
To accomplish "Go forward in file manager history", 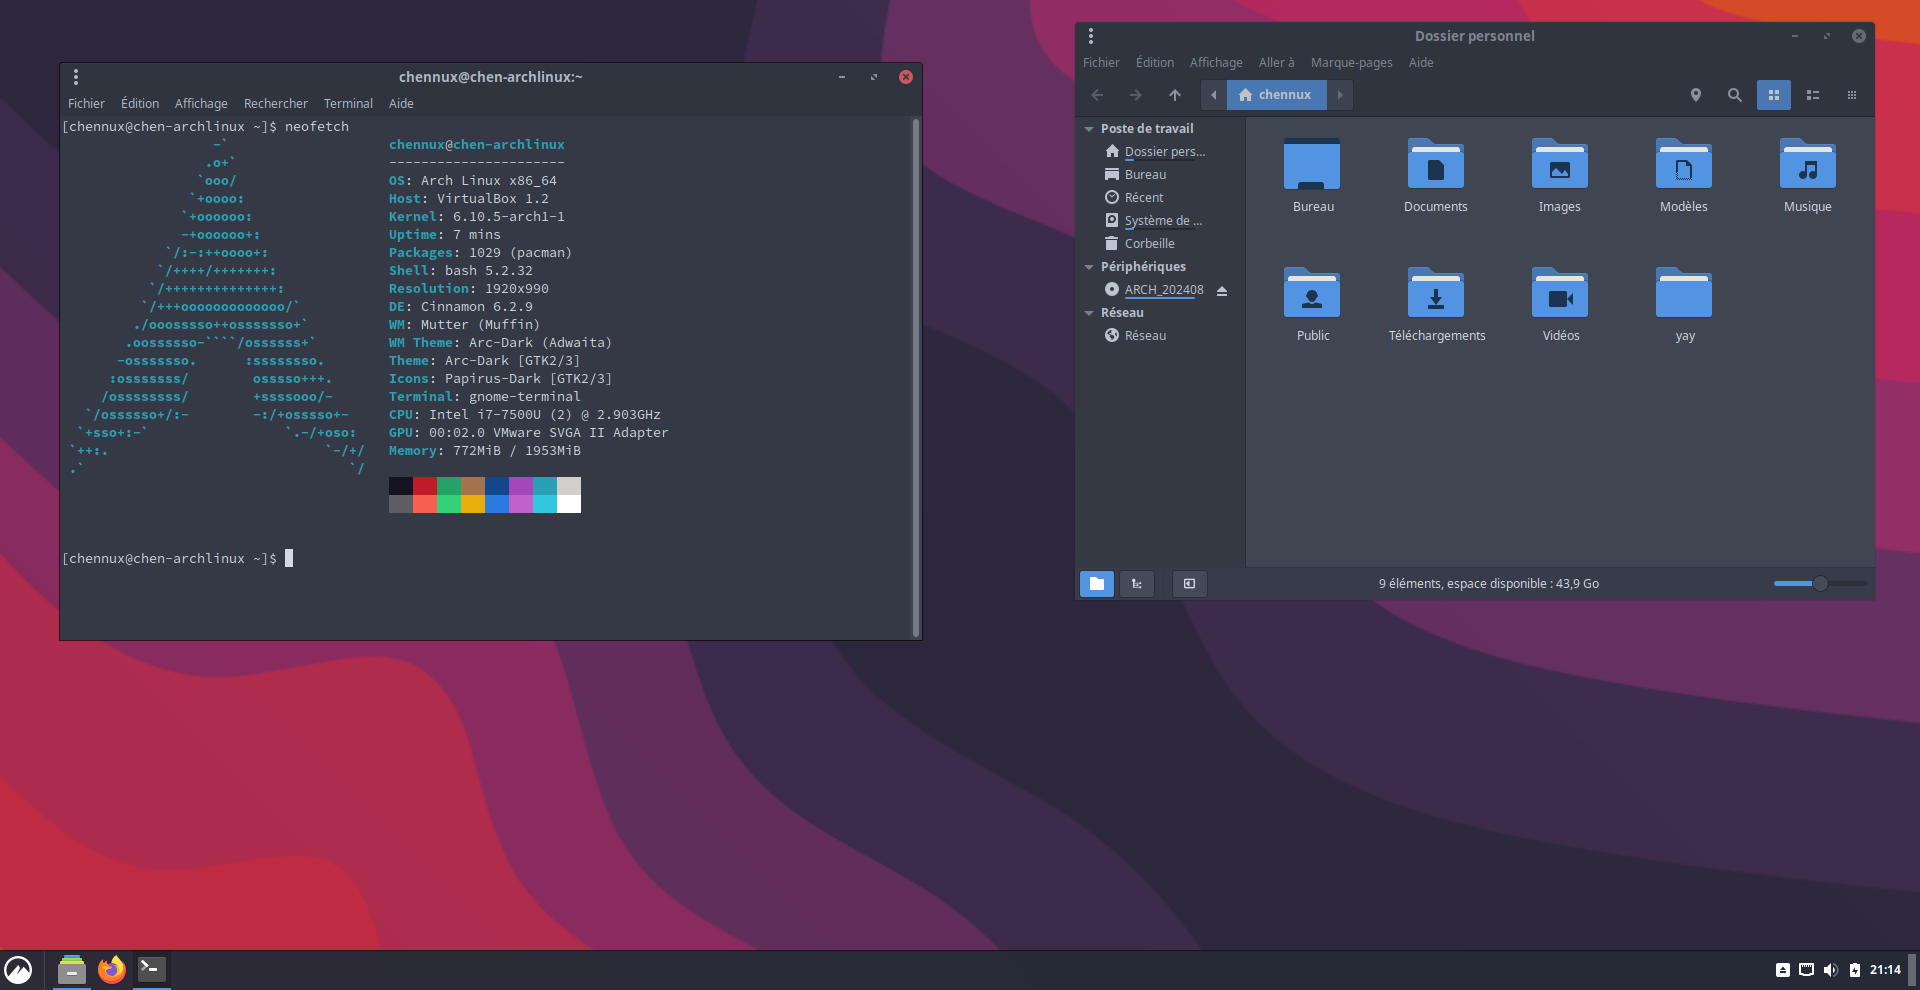I will 1135,95.
